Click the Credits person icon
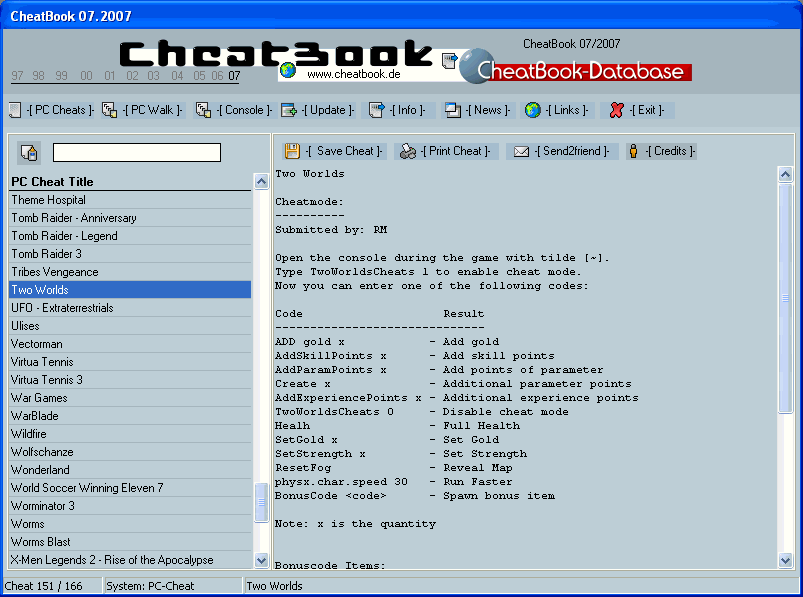This screenshot has width=803, height=597. point(633,151)
